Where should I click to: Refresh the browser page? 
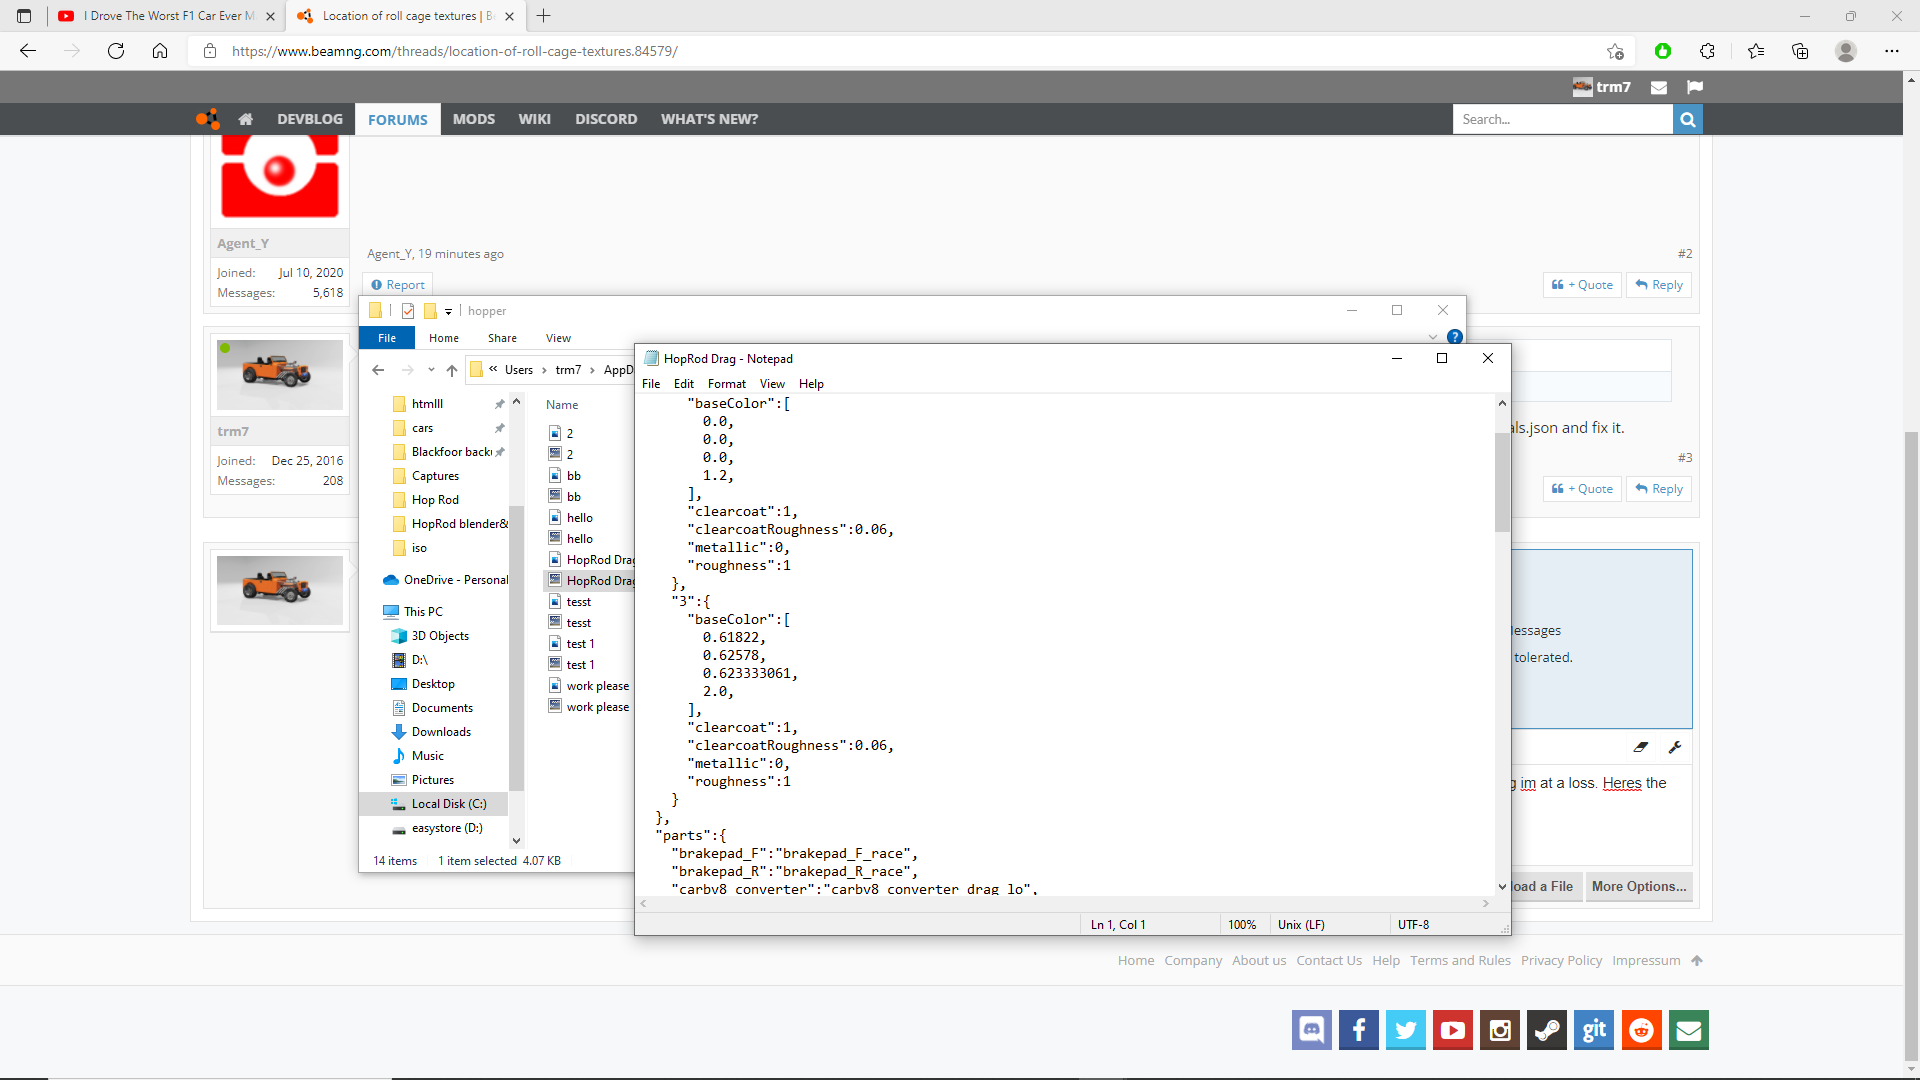(116, 51)
